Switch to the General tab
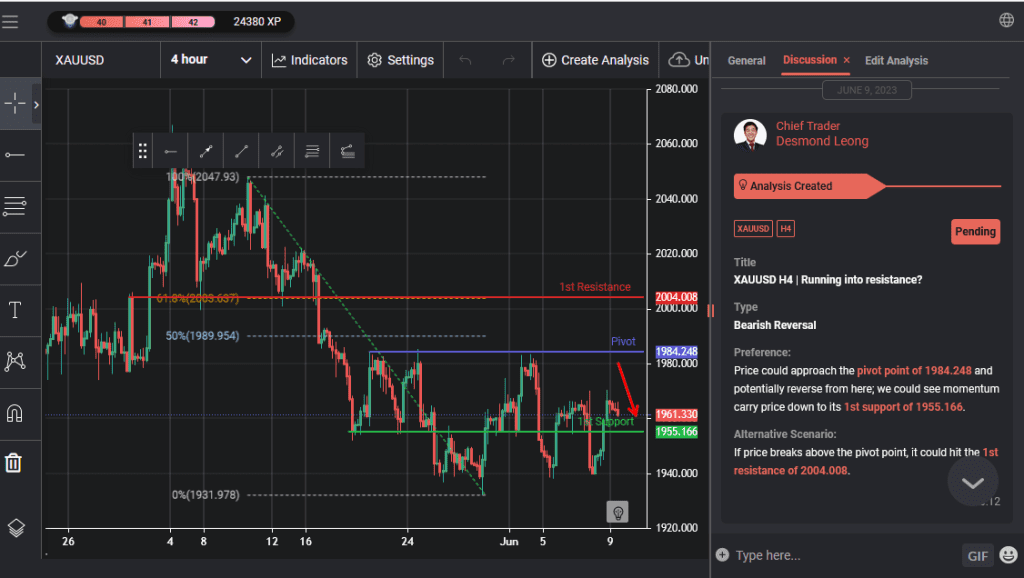The width and height of the screenshot is (1024, 578). (x=746, y=61)
